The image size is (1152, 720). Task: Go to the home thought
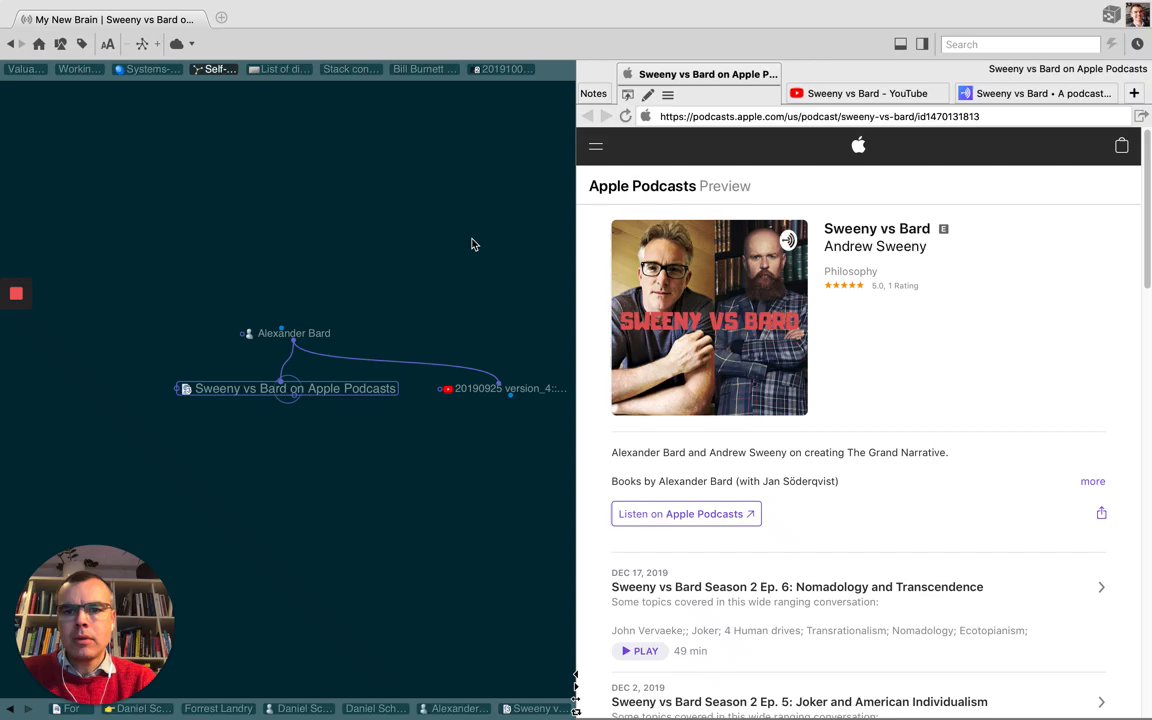click(x=39, y=44)
